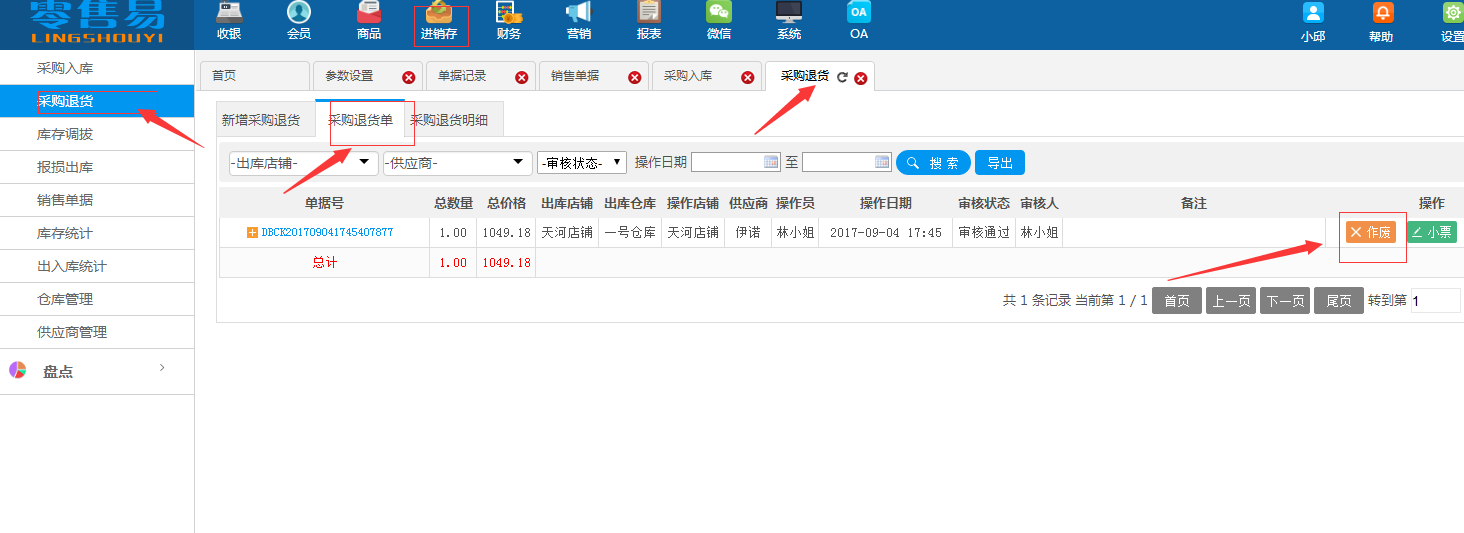Go to 尾页 last page

coord(1339,301)
